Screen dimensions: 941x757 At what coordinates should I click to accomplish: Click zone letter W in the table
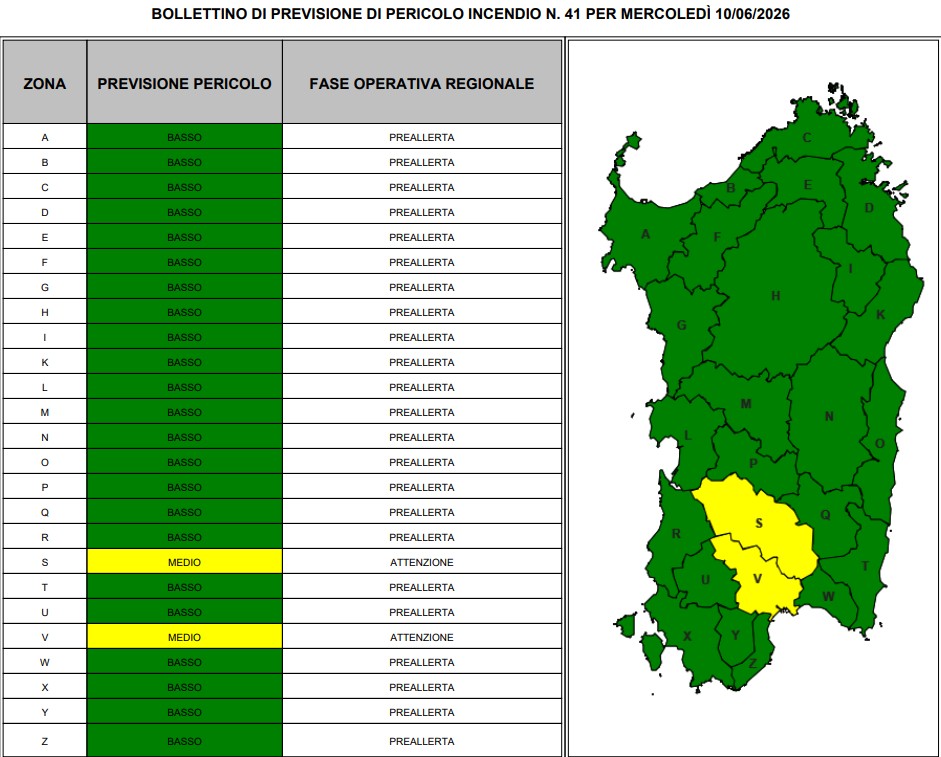click(x=45, y=663)
